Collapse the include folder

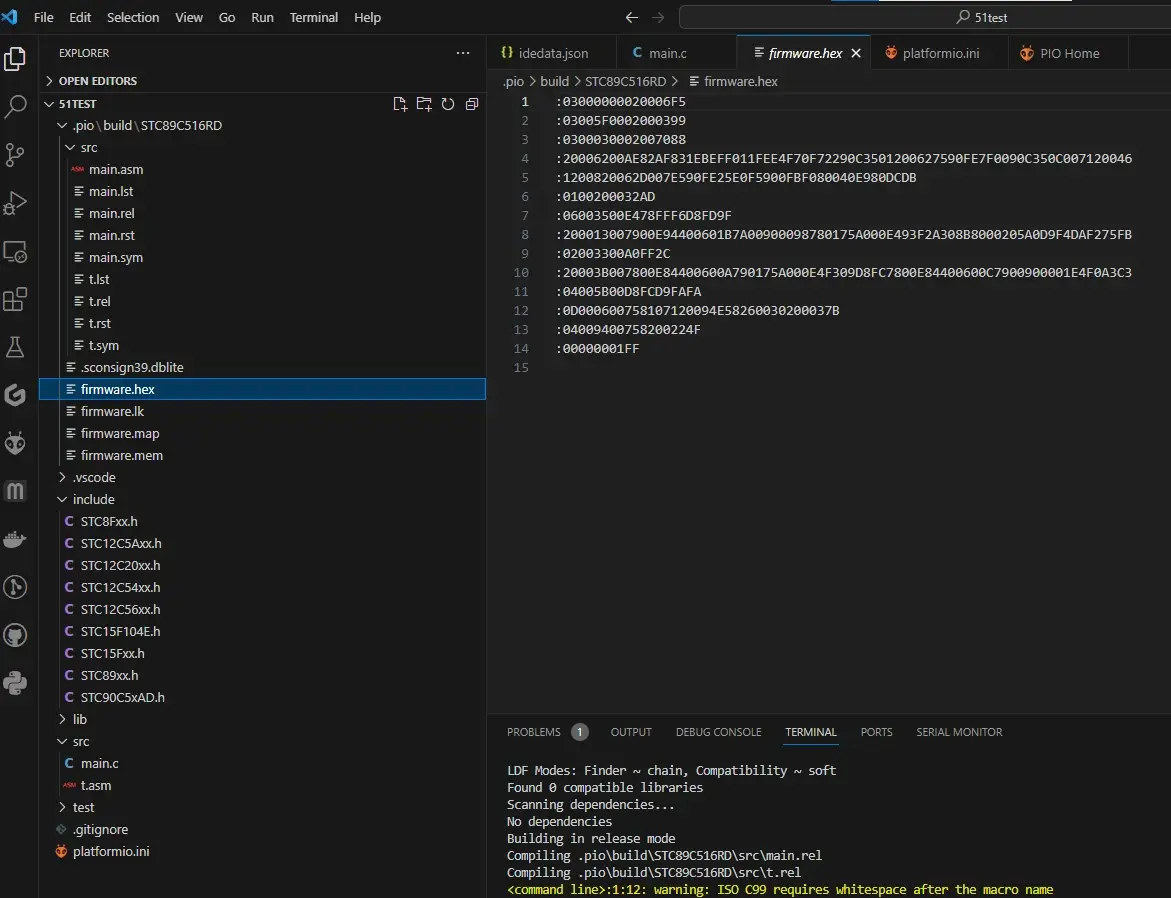coord(93,499)
